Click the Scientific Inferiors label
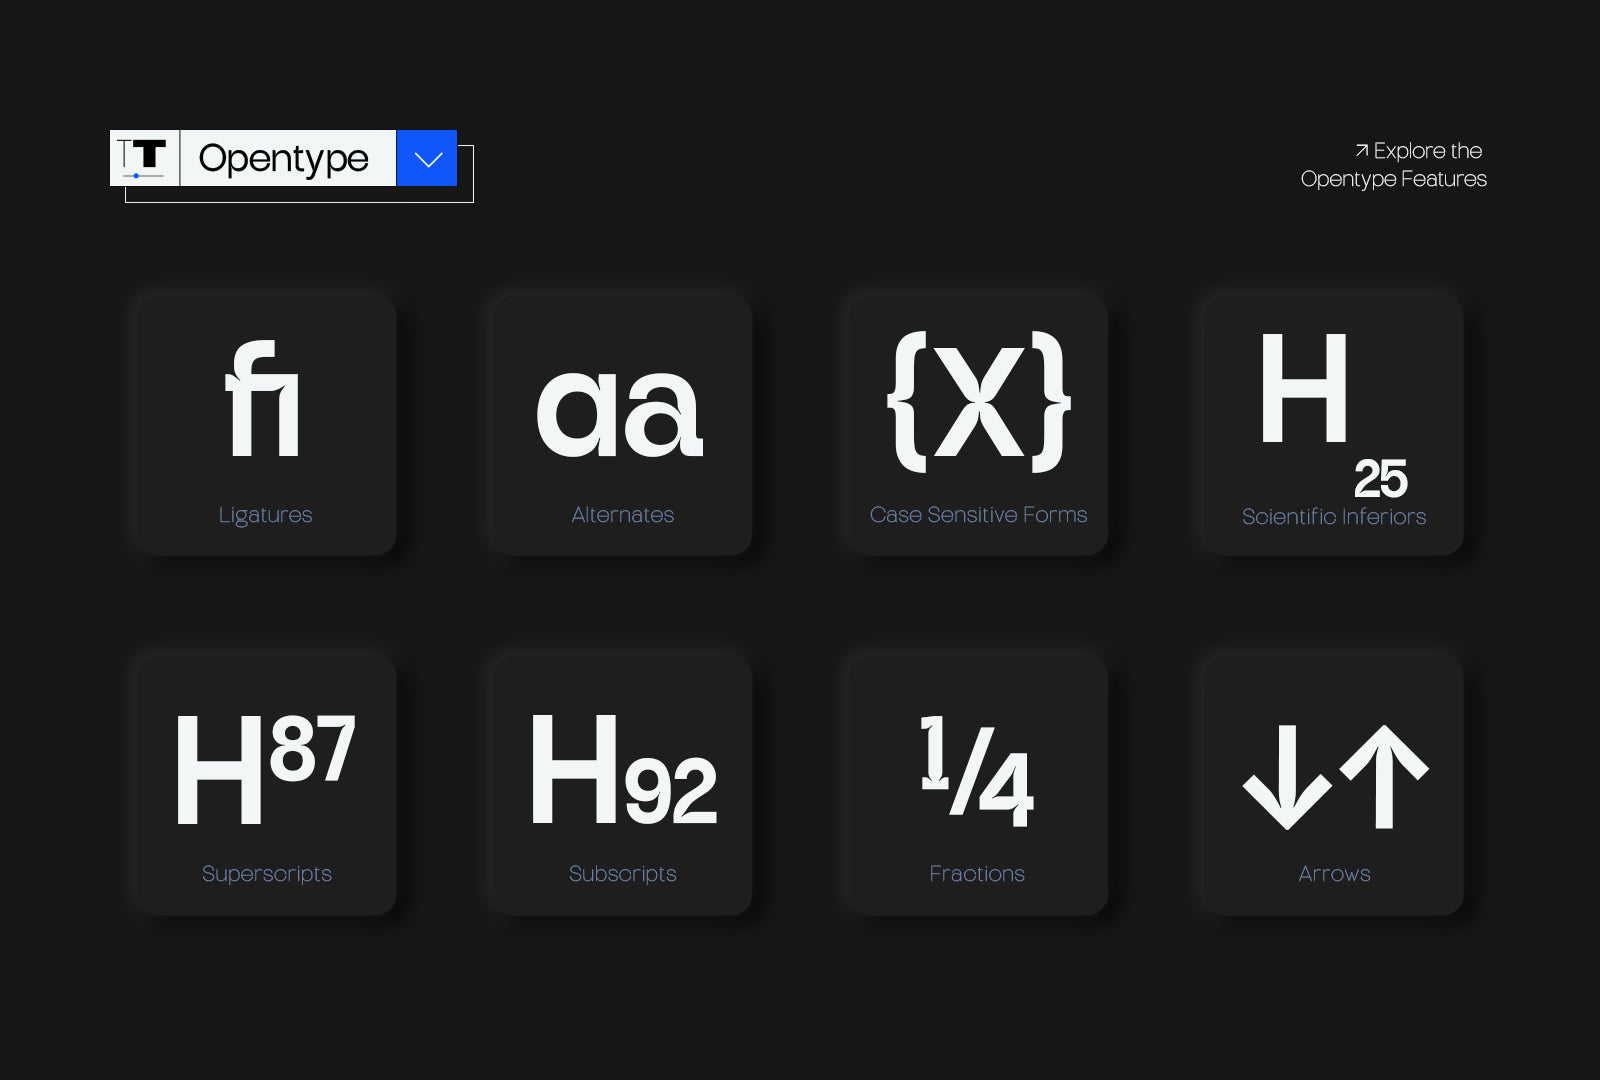The height and width of the screenshot is (1080, 1600). (x=1334, y=517)
